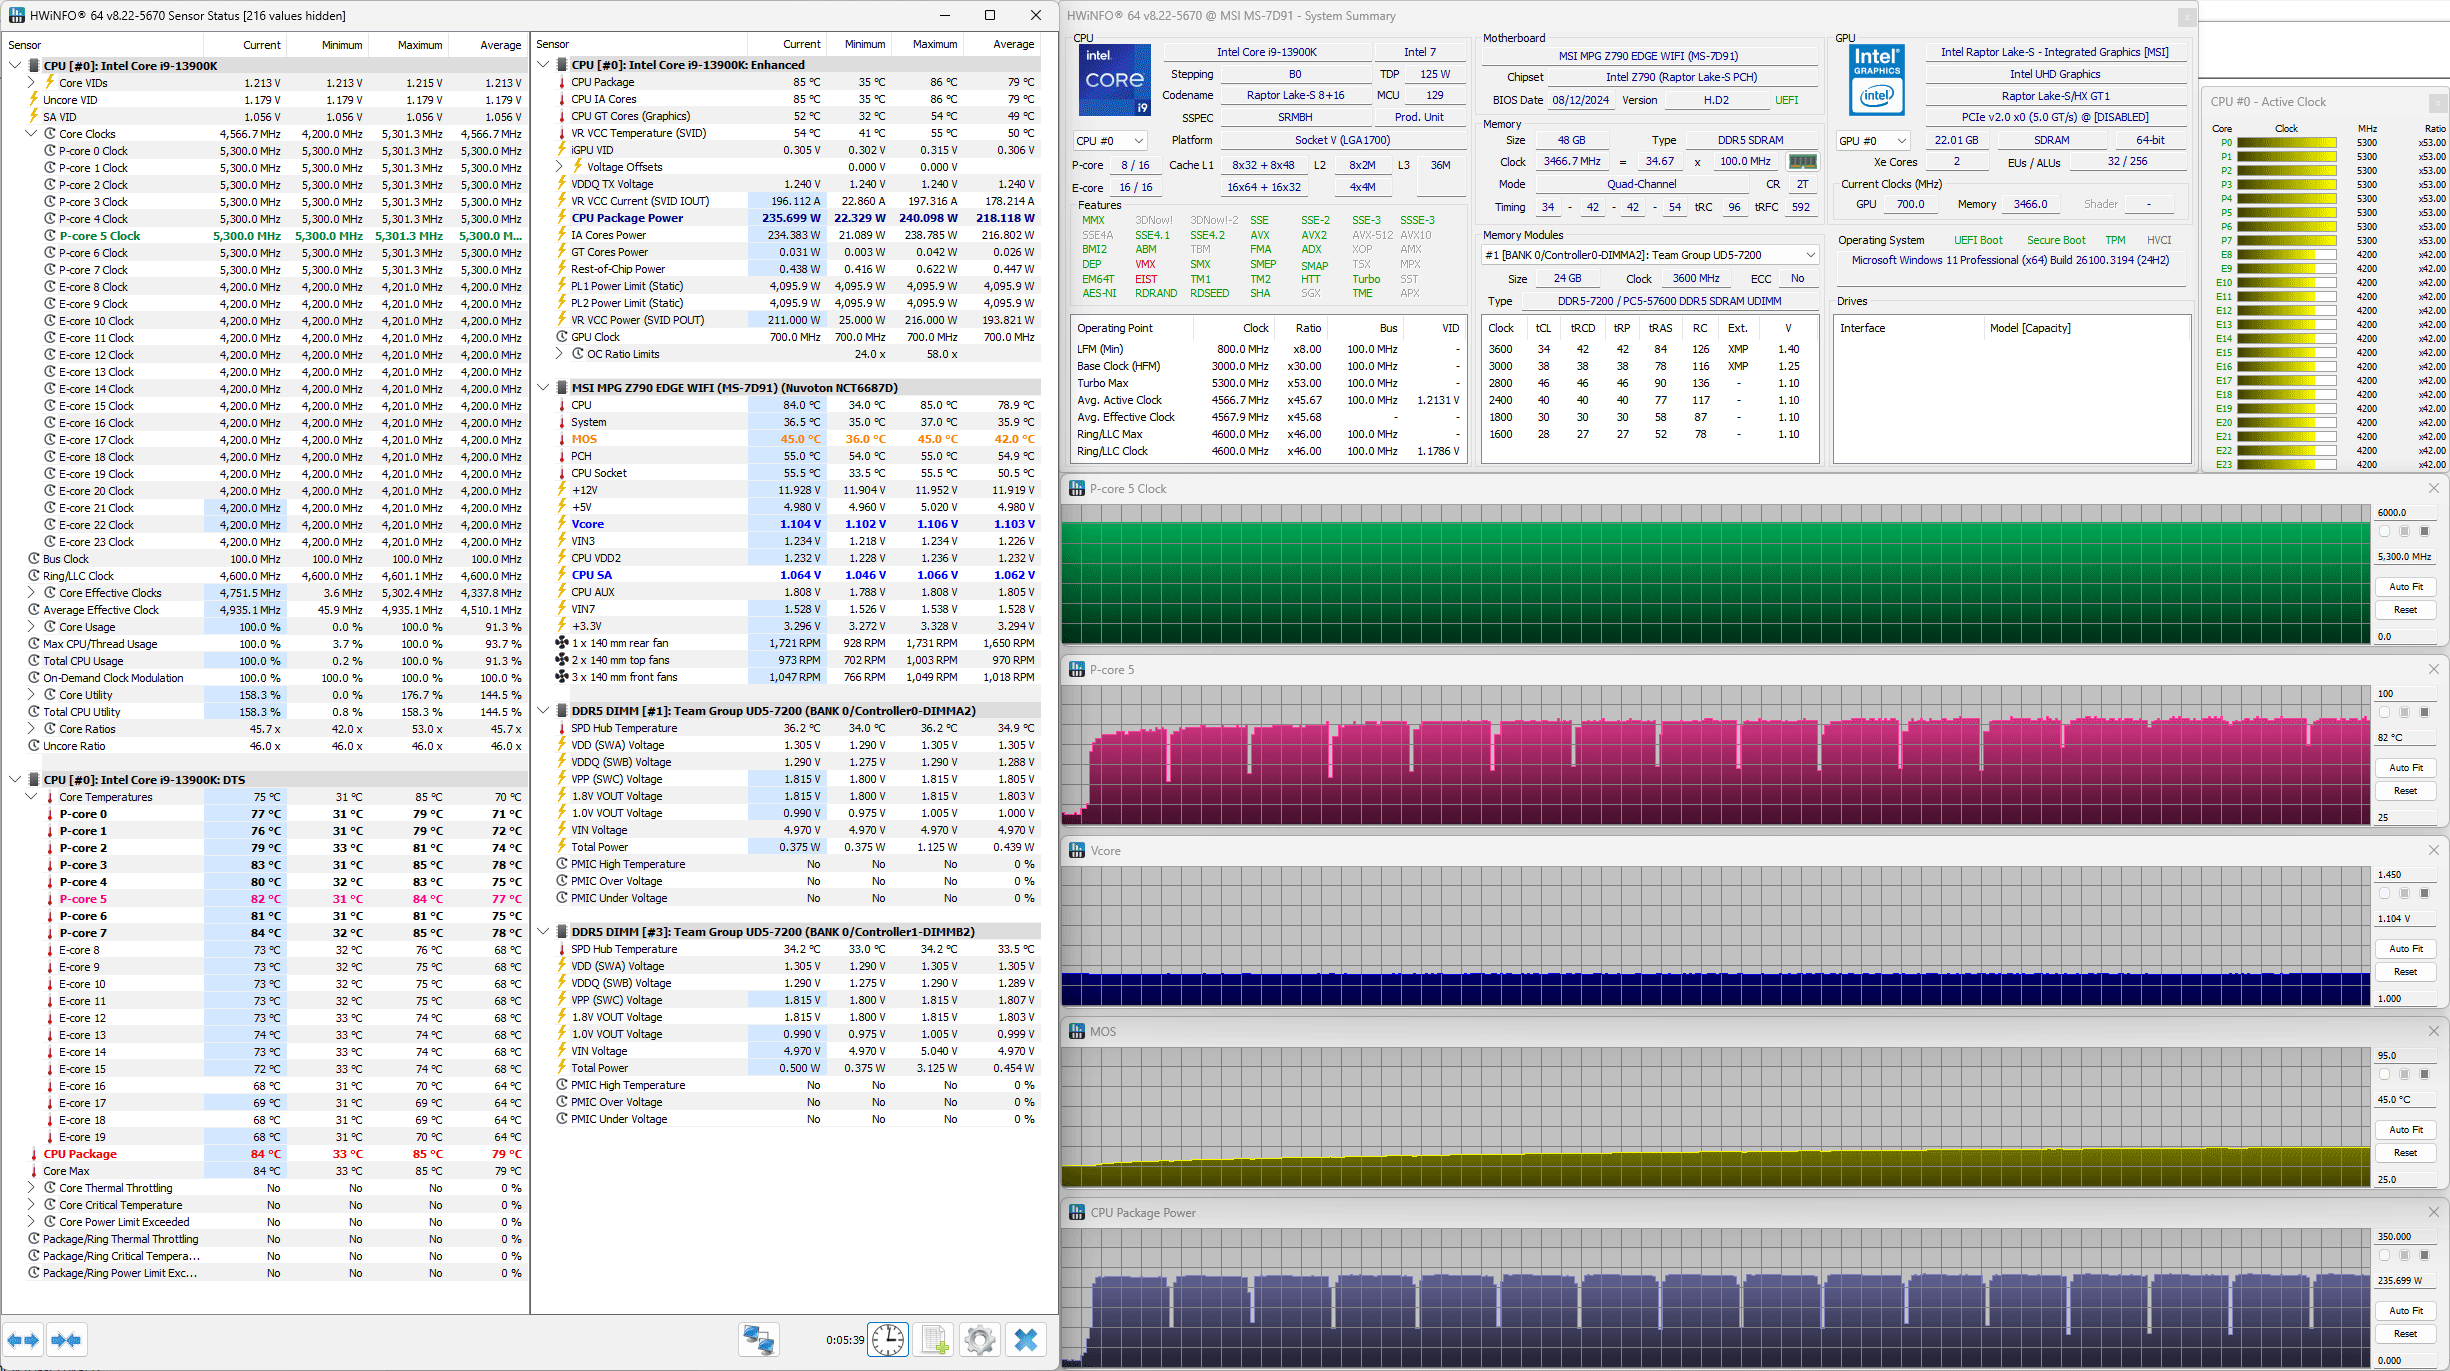Collapse the Core Clocks node

[31, 134]
